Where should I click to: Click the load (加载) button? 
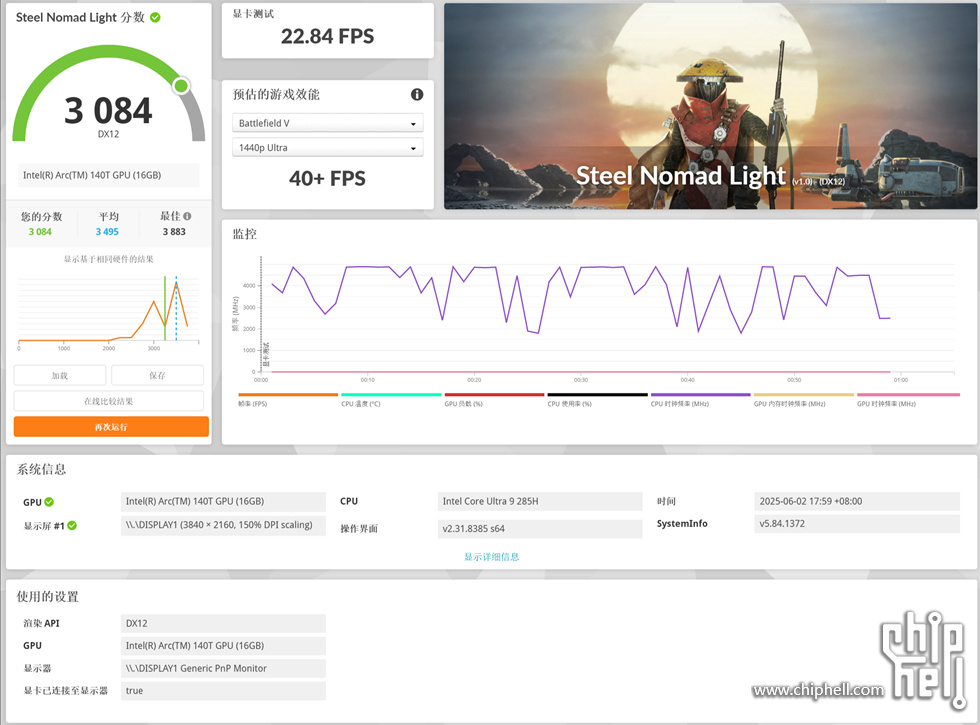(60, 376)
